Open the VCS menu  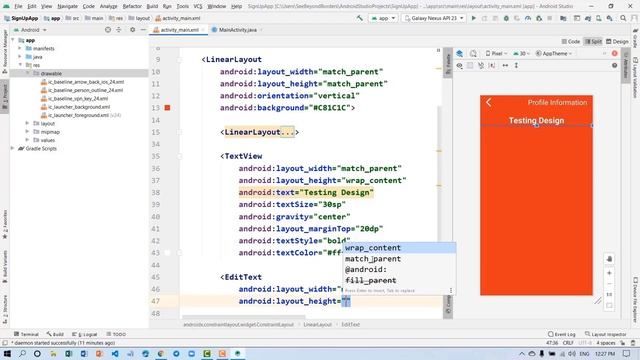point(198,6)
